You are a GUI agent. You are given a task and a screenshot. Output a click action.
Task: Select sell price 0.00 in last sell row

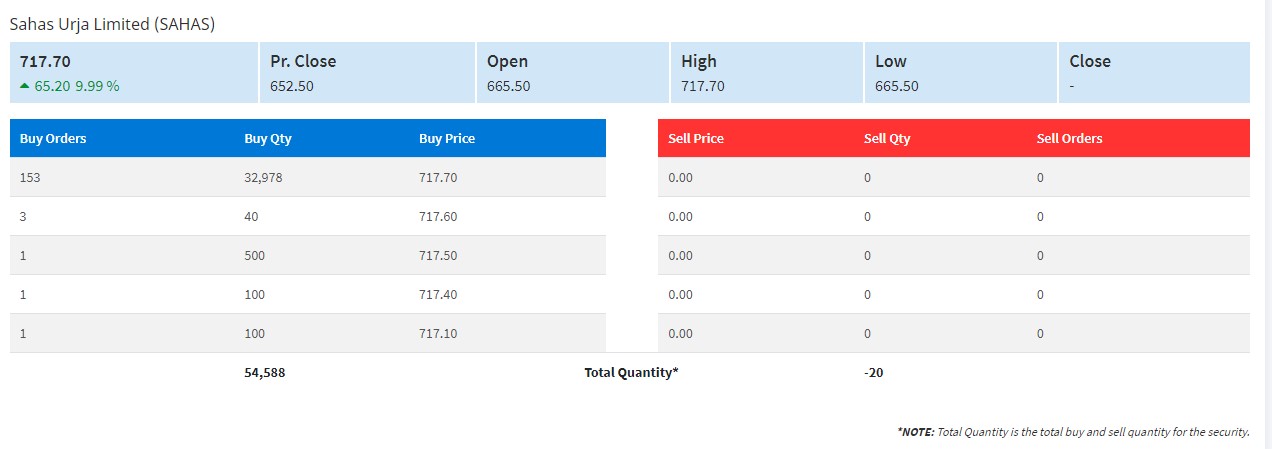point(680,333)
